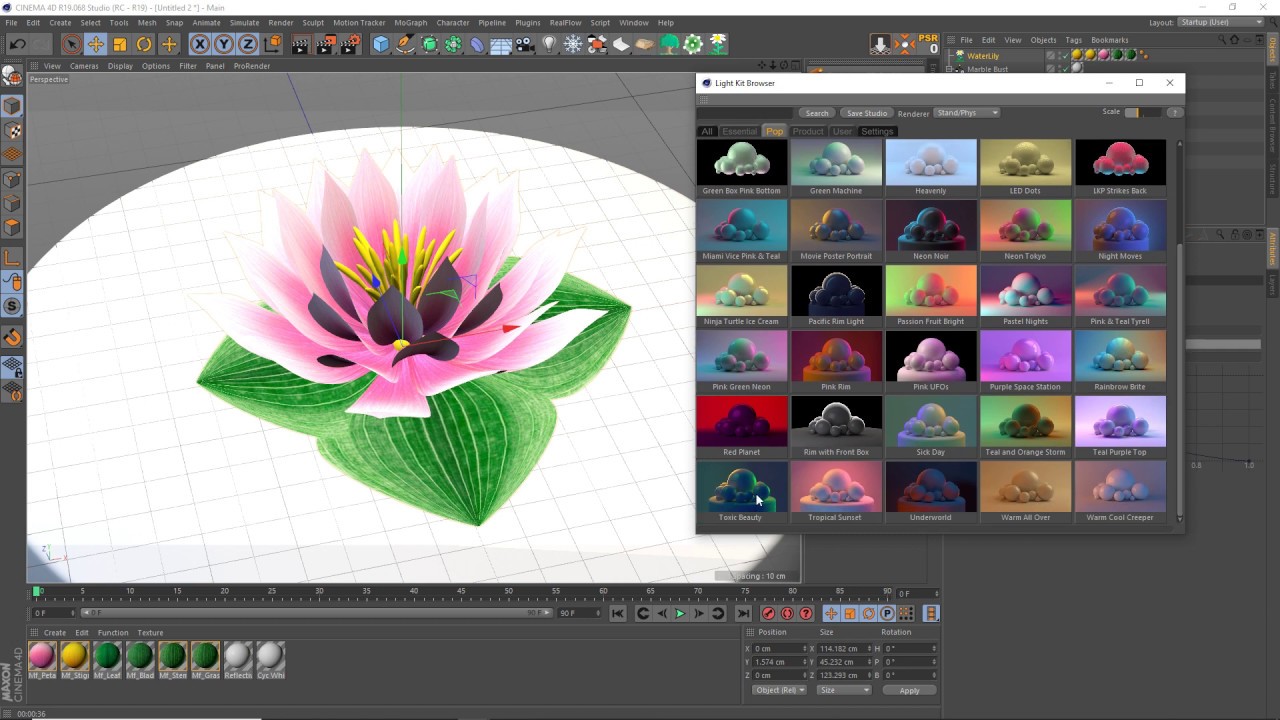Click the green tree plugin icon
This screenshot has height=720, width=1280.
[x=670, y=44]
